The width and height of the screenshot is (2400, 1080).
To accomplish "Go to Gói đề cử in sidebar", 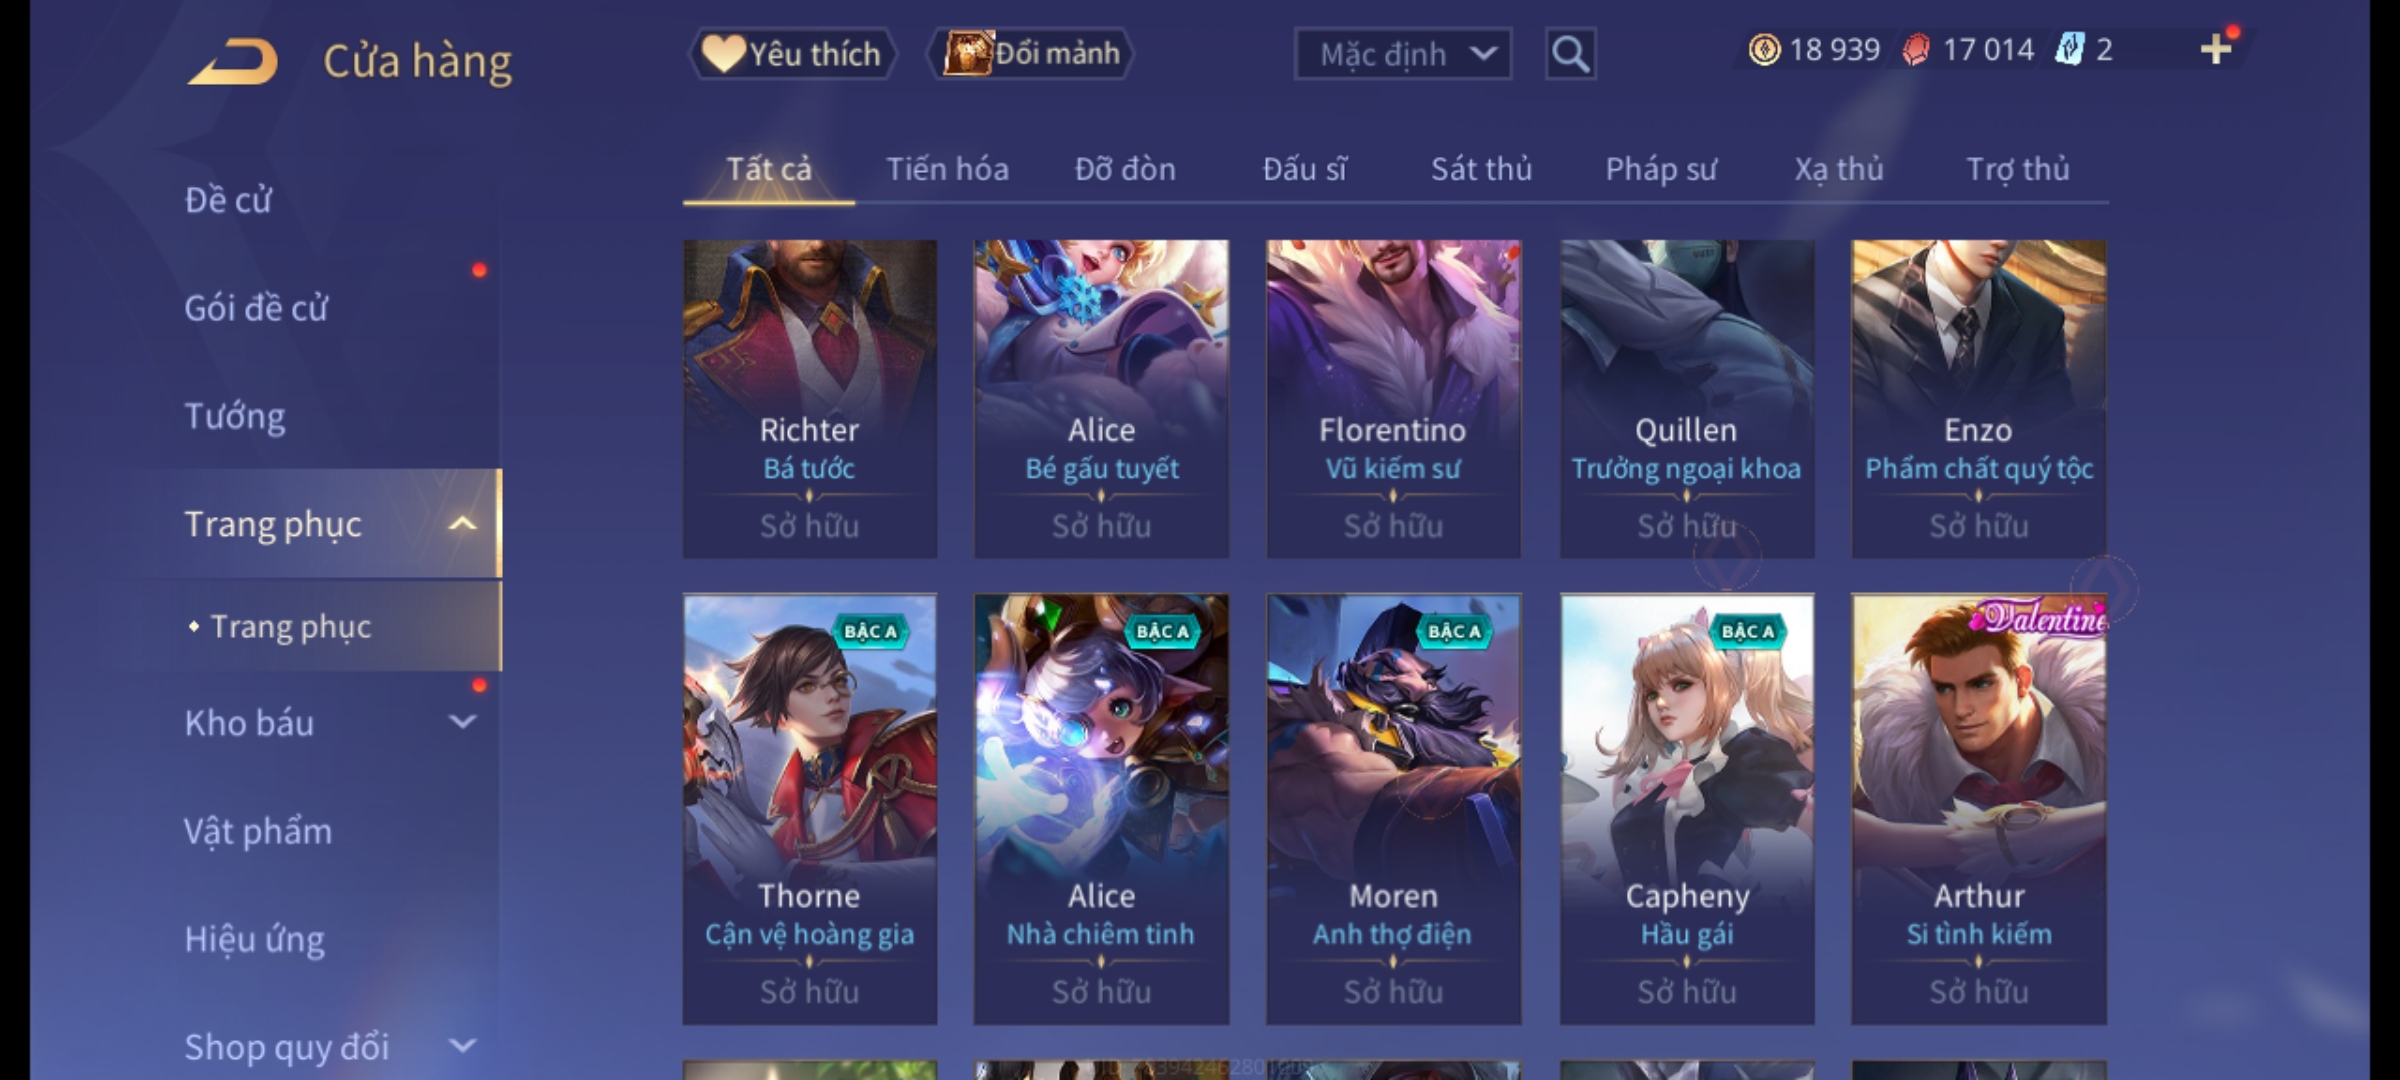I will tap(256, 308).
